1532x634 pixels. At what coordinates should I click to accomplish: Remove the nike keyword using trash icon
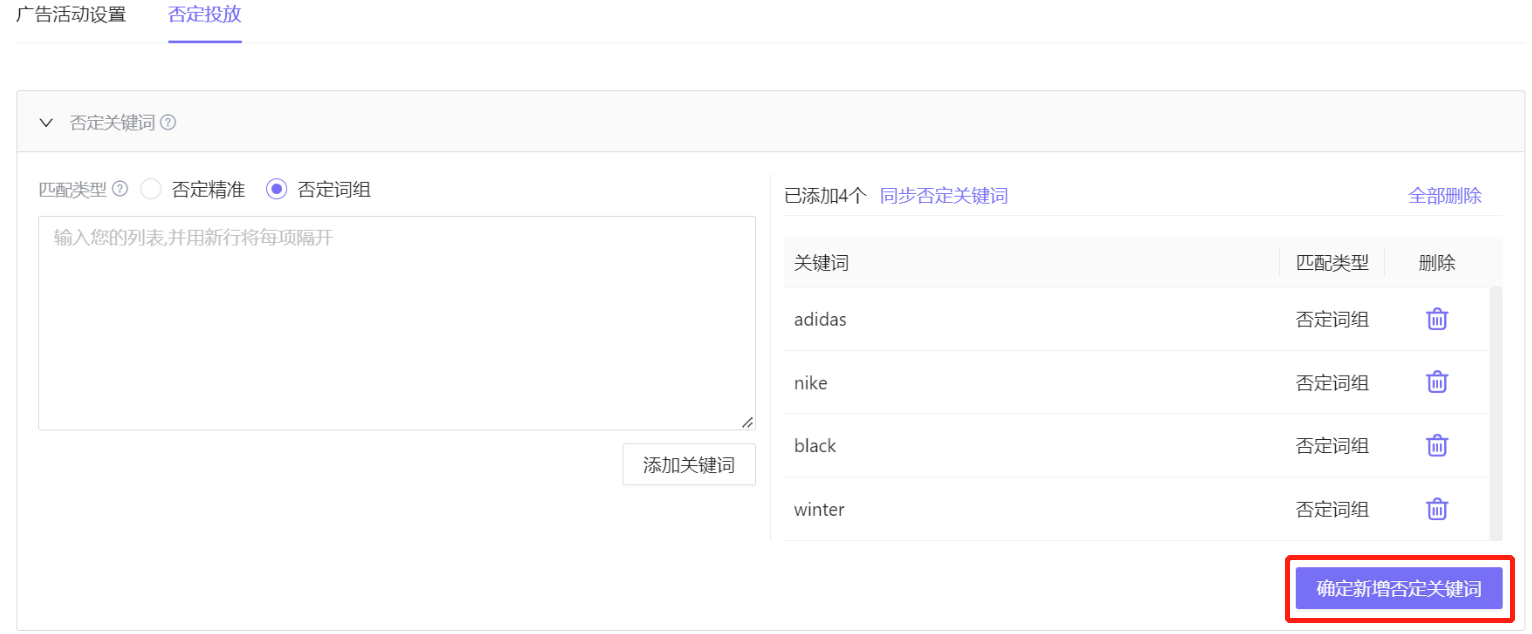pos(1437,382)
